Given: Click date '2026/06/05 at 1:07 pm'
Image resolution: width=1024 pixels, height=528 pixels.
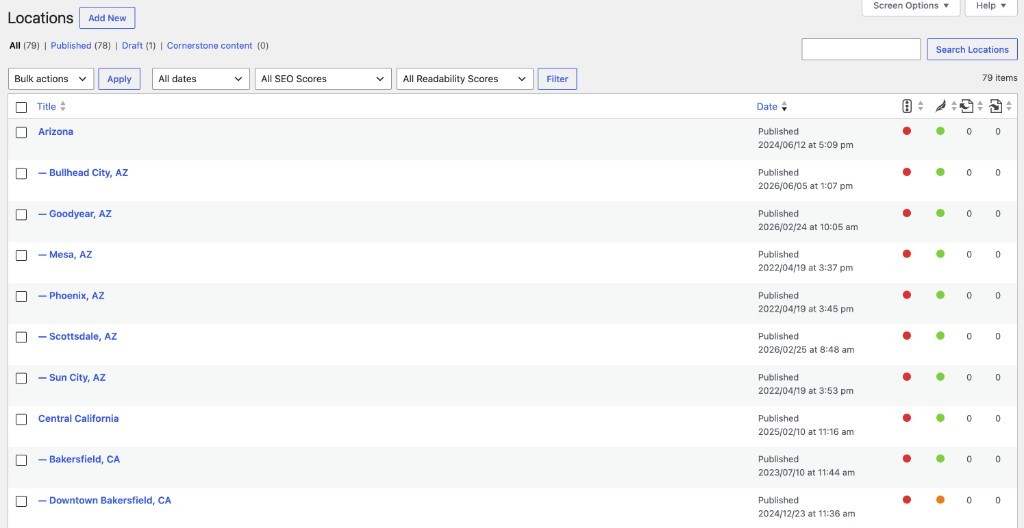Looking at the screenshot, I should [x=805, y=186].
